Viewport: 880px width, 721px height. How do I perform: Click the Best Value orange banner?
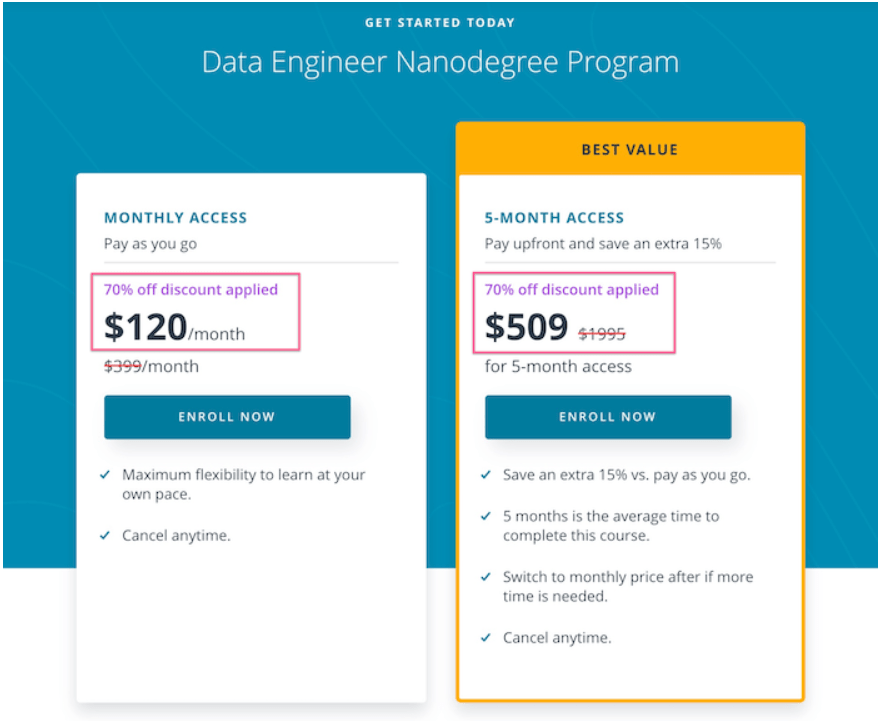pyautogui.click(x=630, y=149)
